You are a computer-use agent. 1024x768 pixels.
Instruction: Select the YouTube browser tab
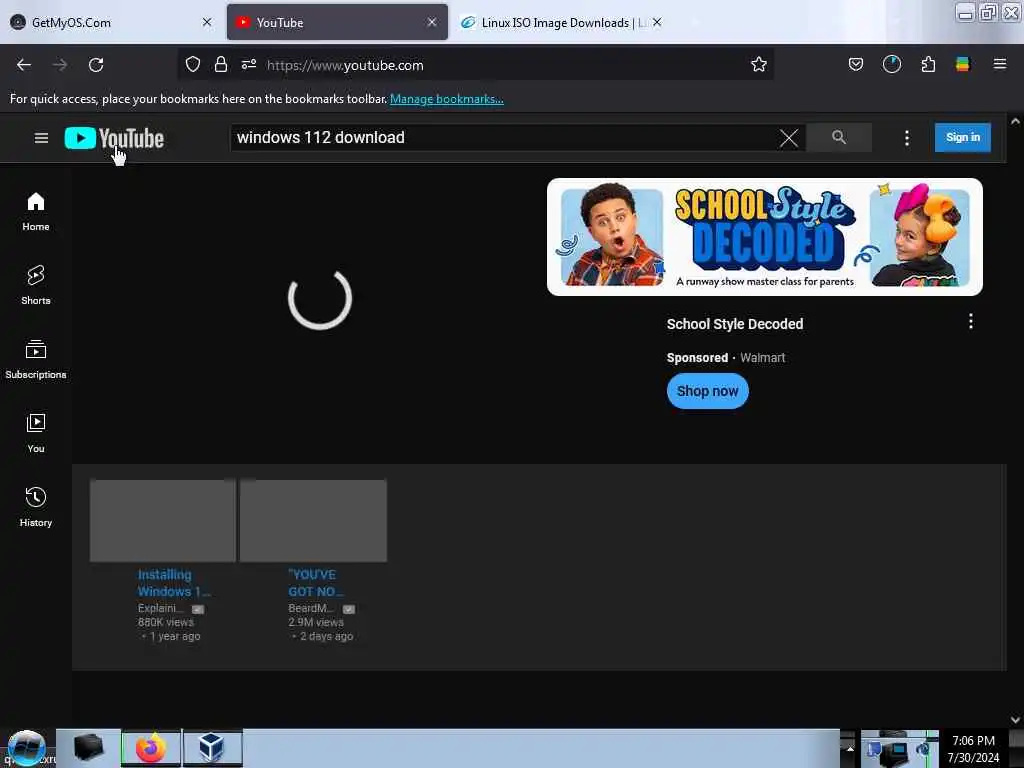[x=337, y=22]
